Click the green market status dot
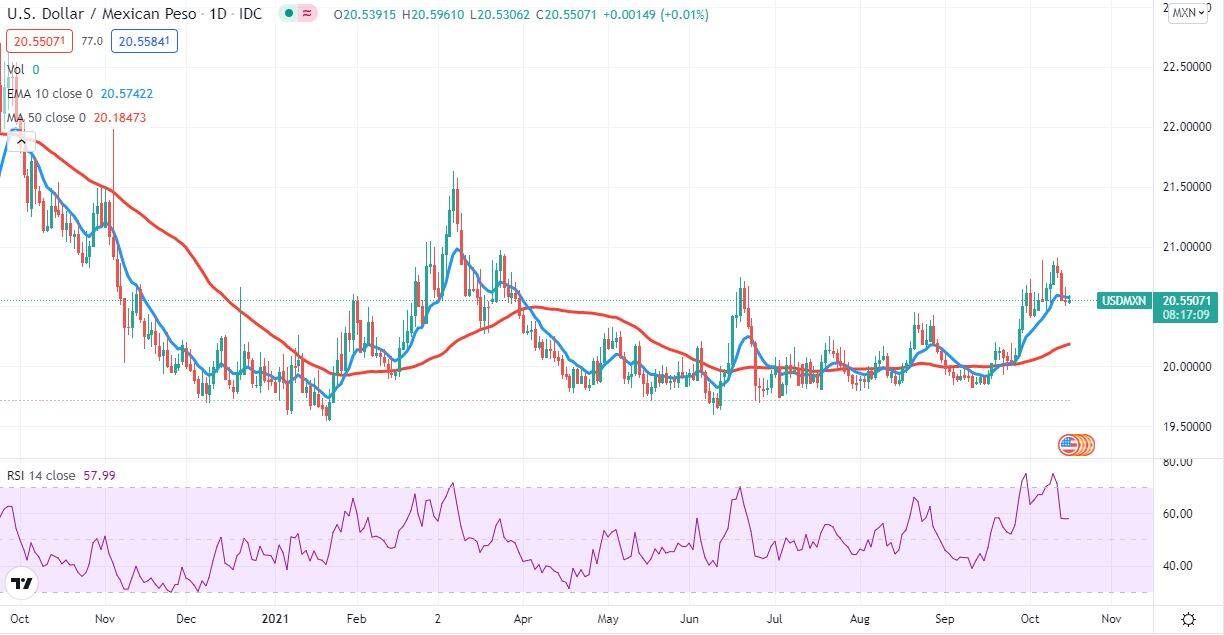This screenshot has width=1224, height=635. tap(288, 14)
